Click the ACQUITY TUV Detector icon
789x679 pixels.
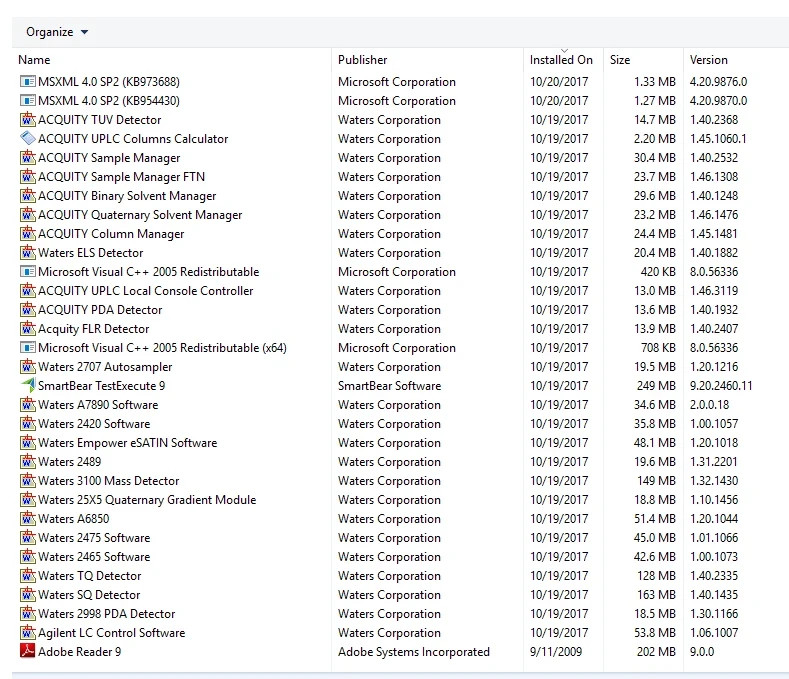click(27, 119)
